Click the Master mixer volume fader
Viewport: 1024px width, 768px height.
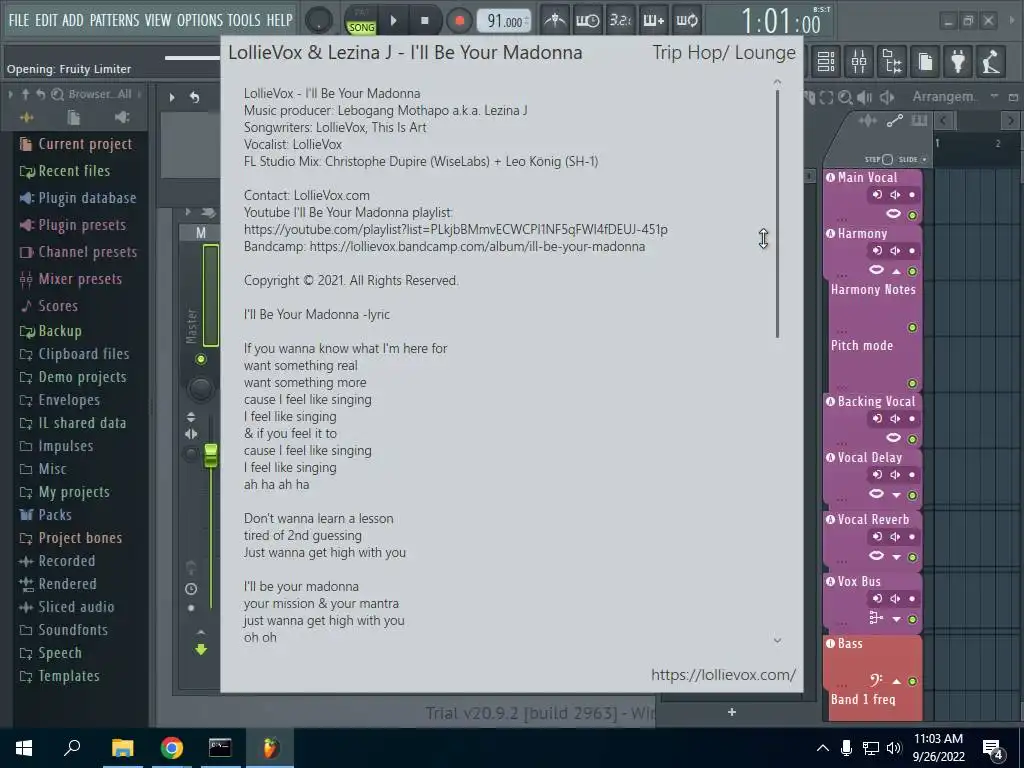210,455
